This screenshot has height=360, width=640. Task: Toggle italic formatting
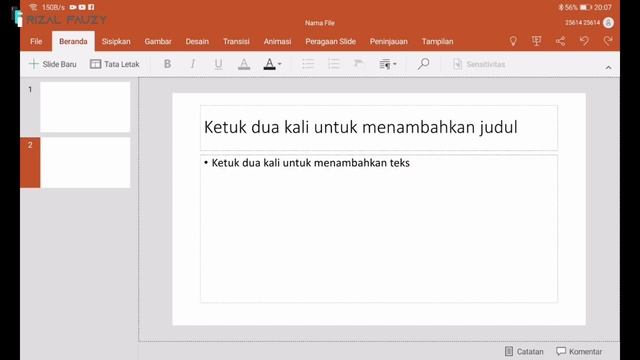(193, 64)
